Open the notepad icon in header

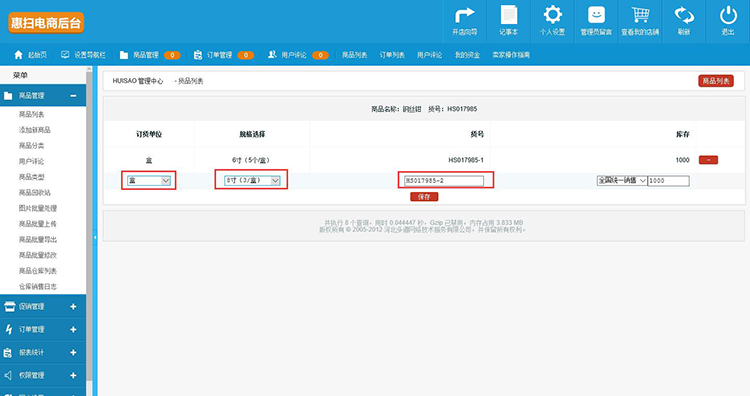point(508,15)
